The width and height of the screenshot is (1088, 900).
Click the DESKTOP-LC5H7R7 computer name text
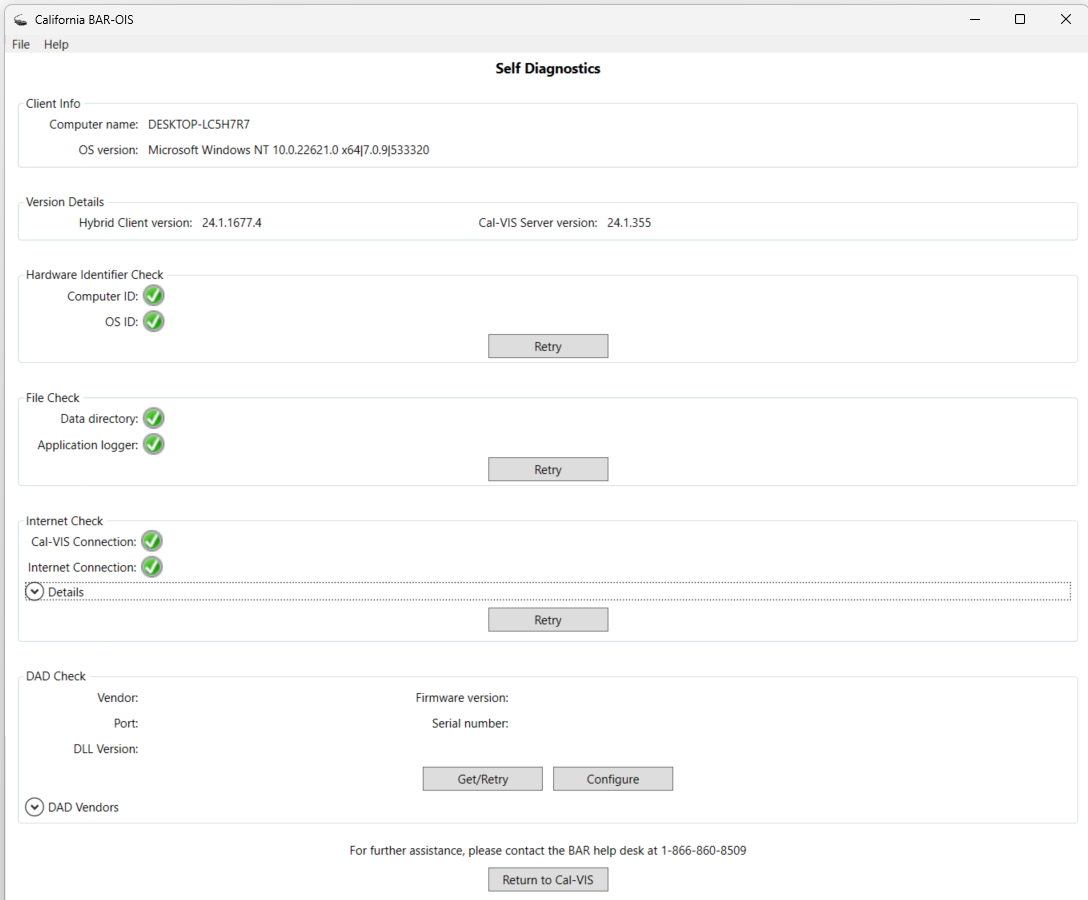(x=198, y=125)
